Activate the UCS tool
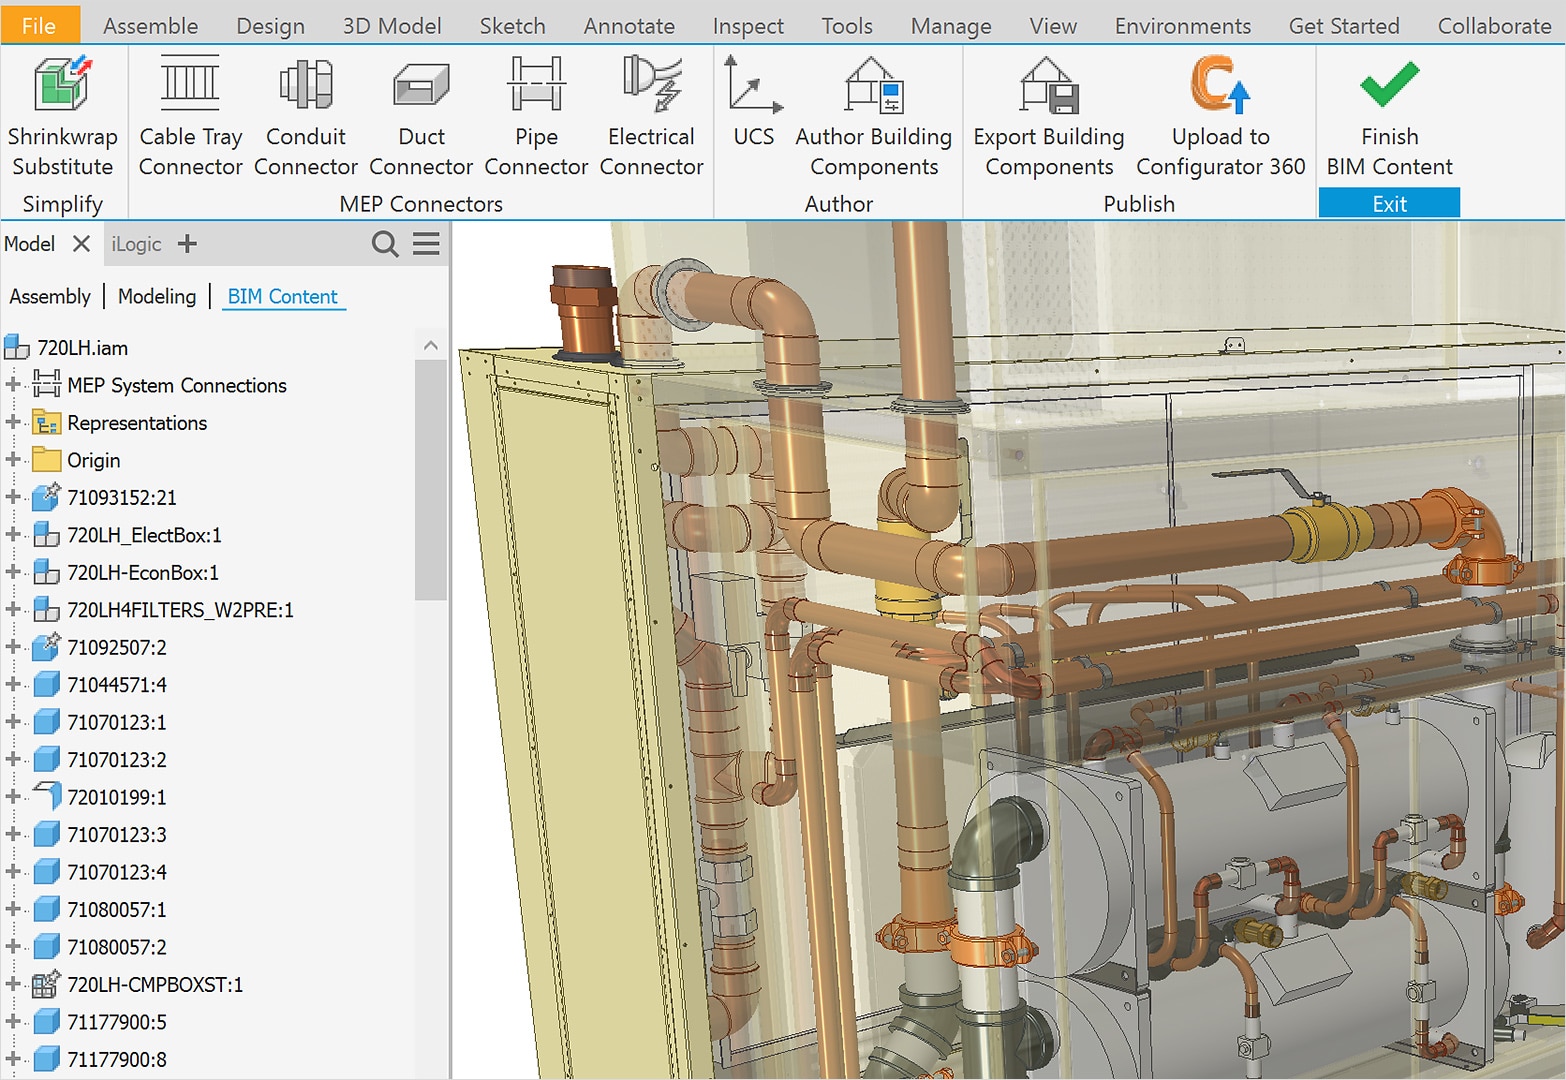Image resolution: width=1566 pixels, height=1080 pixels. (x=753, y=102)
